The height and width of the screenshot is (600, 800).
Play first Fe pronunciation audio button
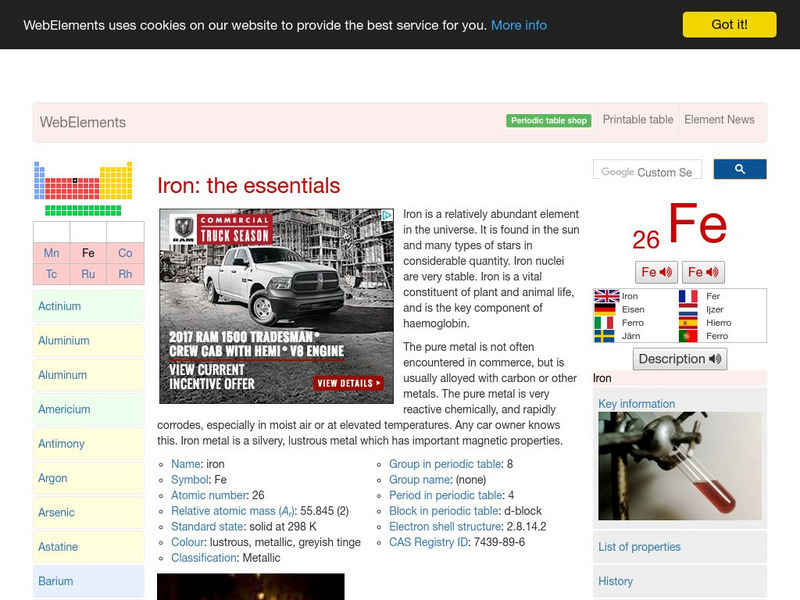pos(656,272)
